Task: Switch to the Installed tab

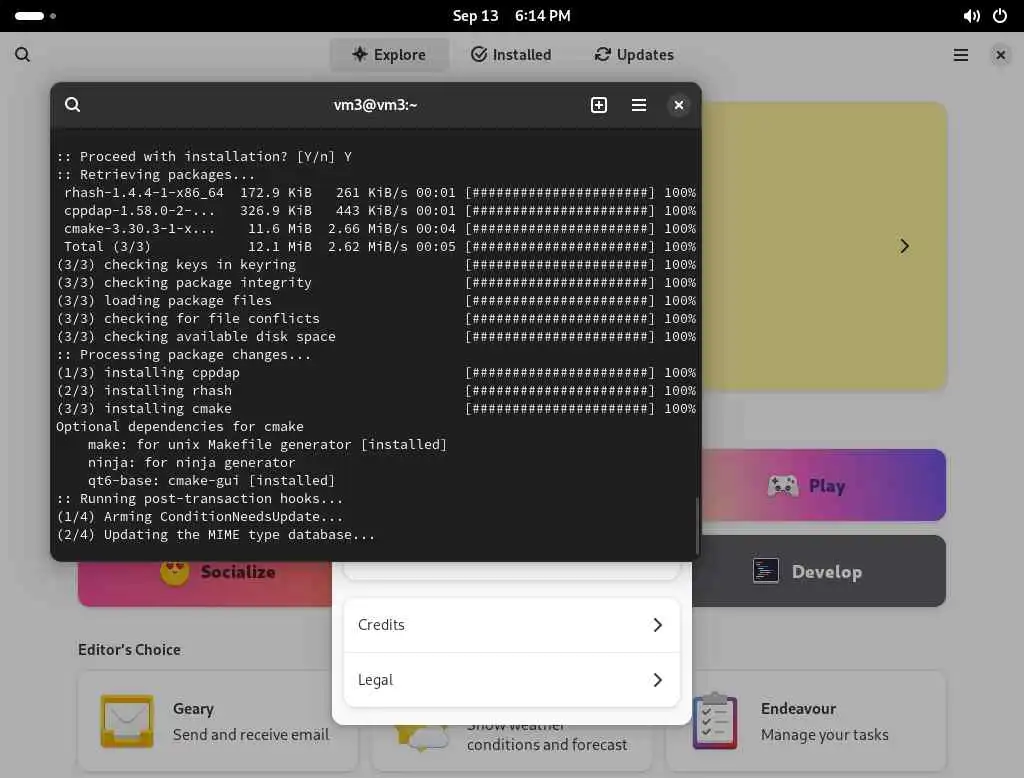Action: (511, 54)
